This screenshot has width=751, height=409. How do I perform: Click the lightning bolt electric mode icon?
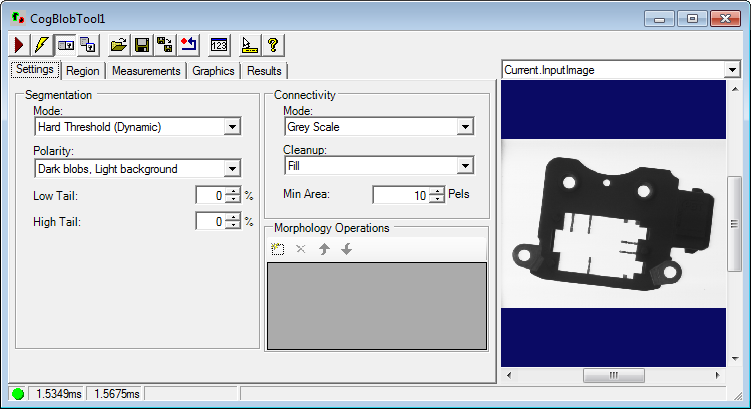[x=41, y=44]
